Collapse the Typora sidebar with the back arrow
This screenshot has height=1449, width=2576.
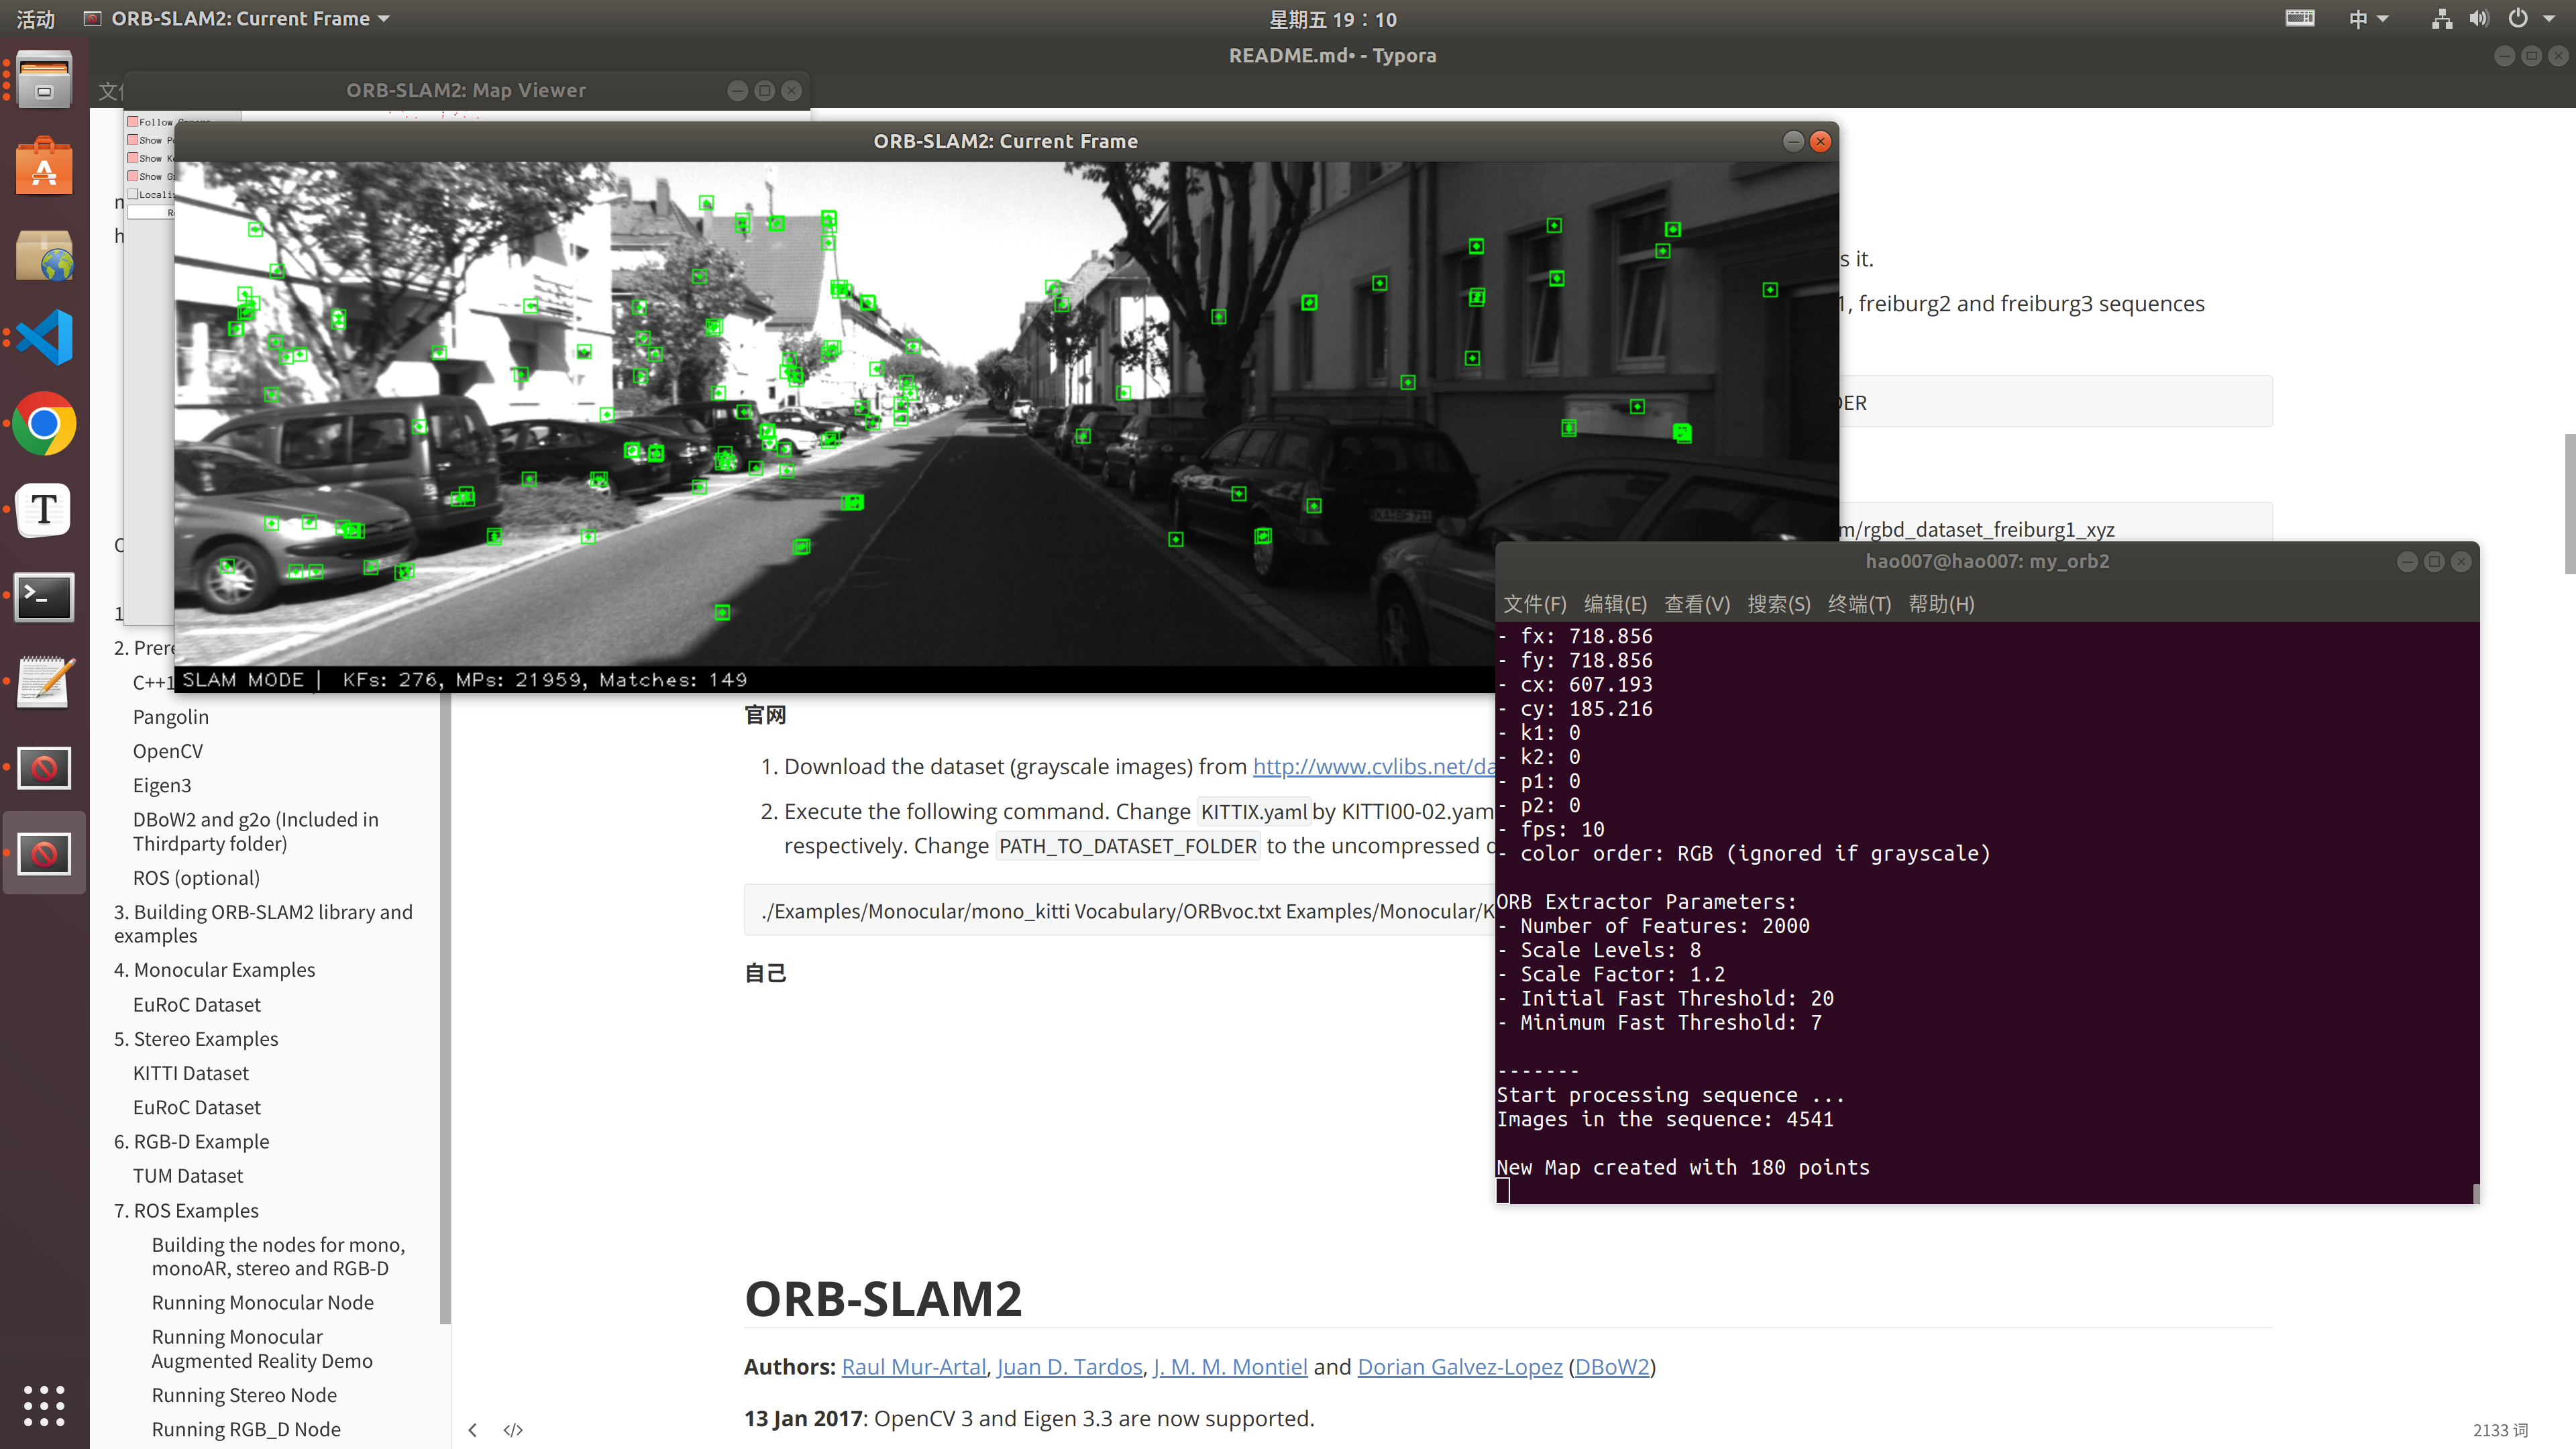point(473,1430)
